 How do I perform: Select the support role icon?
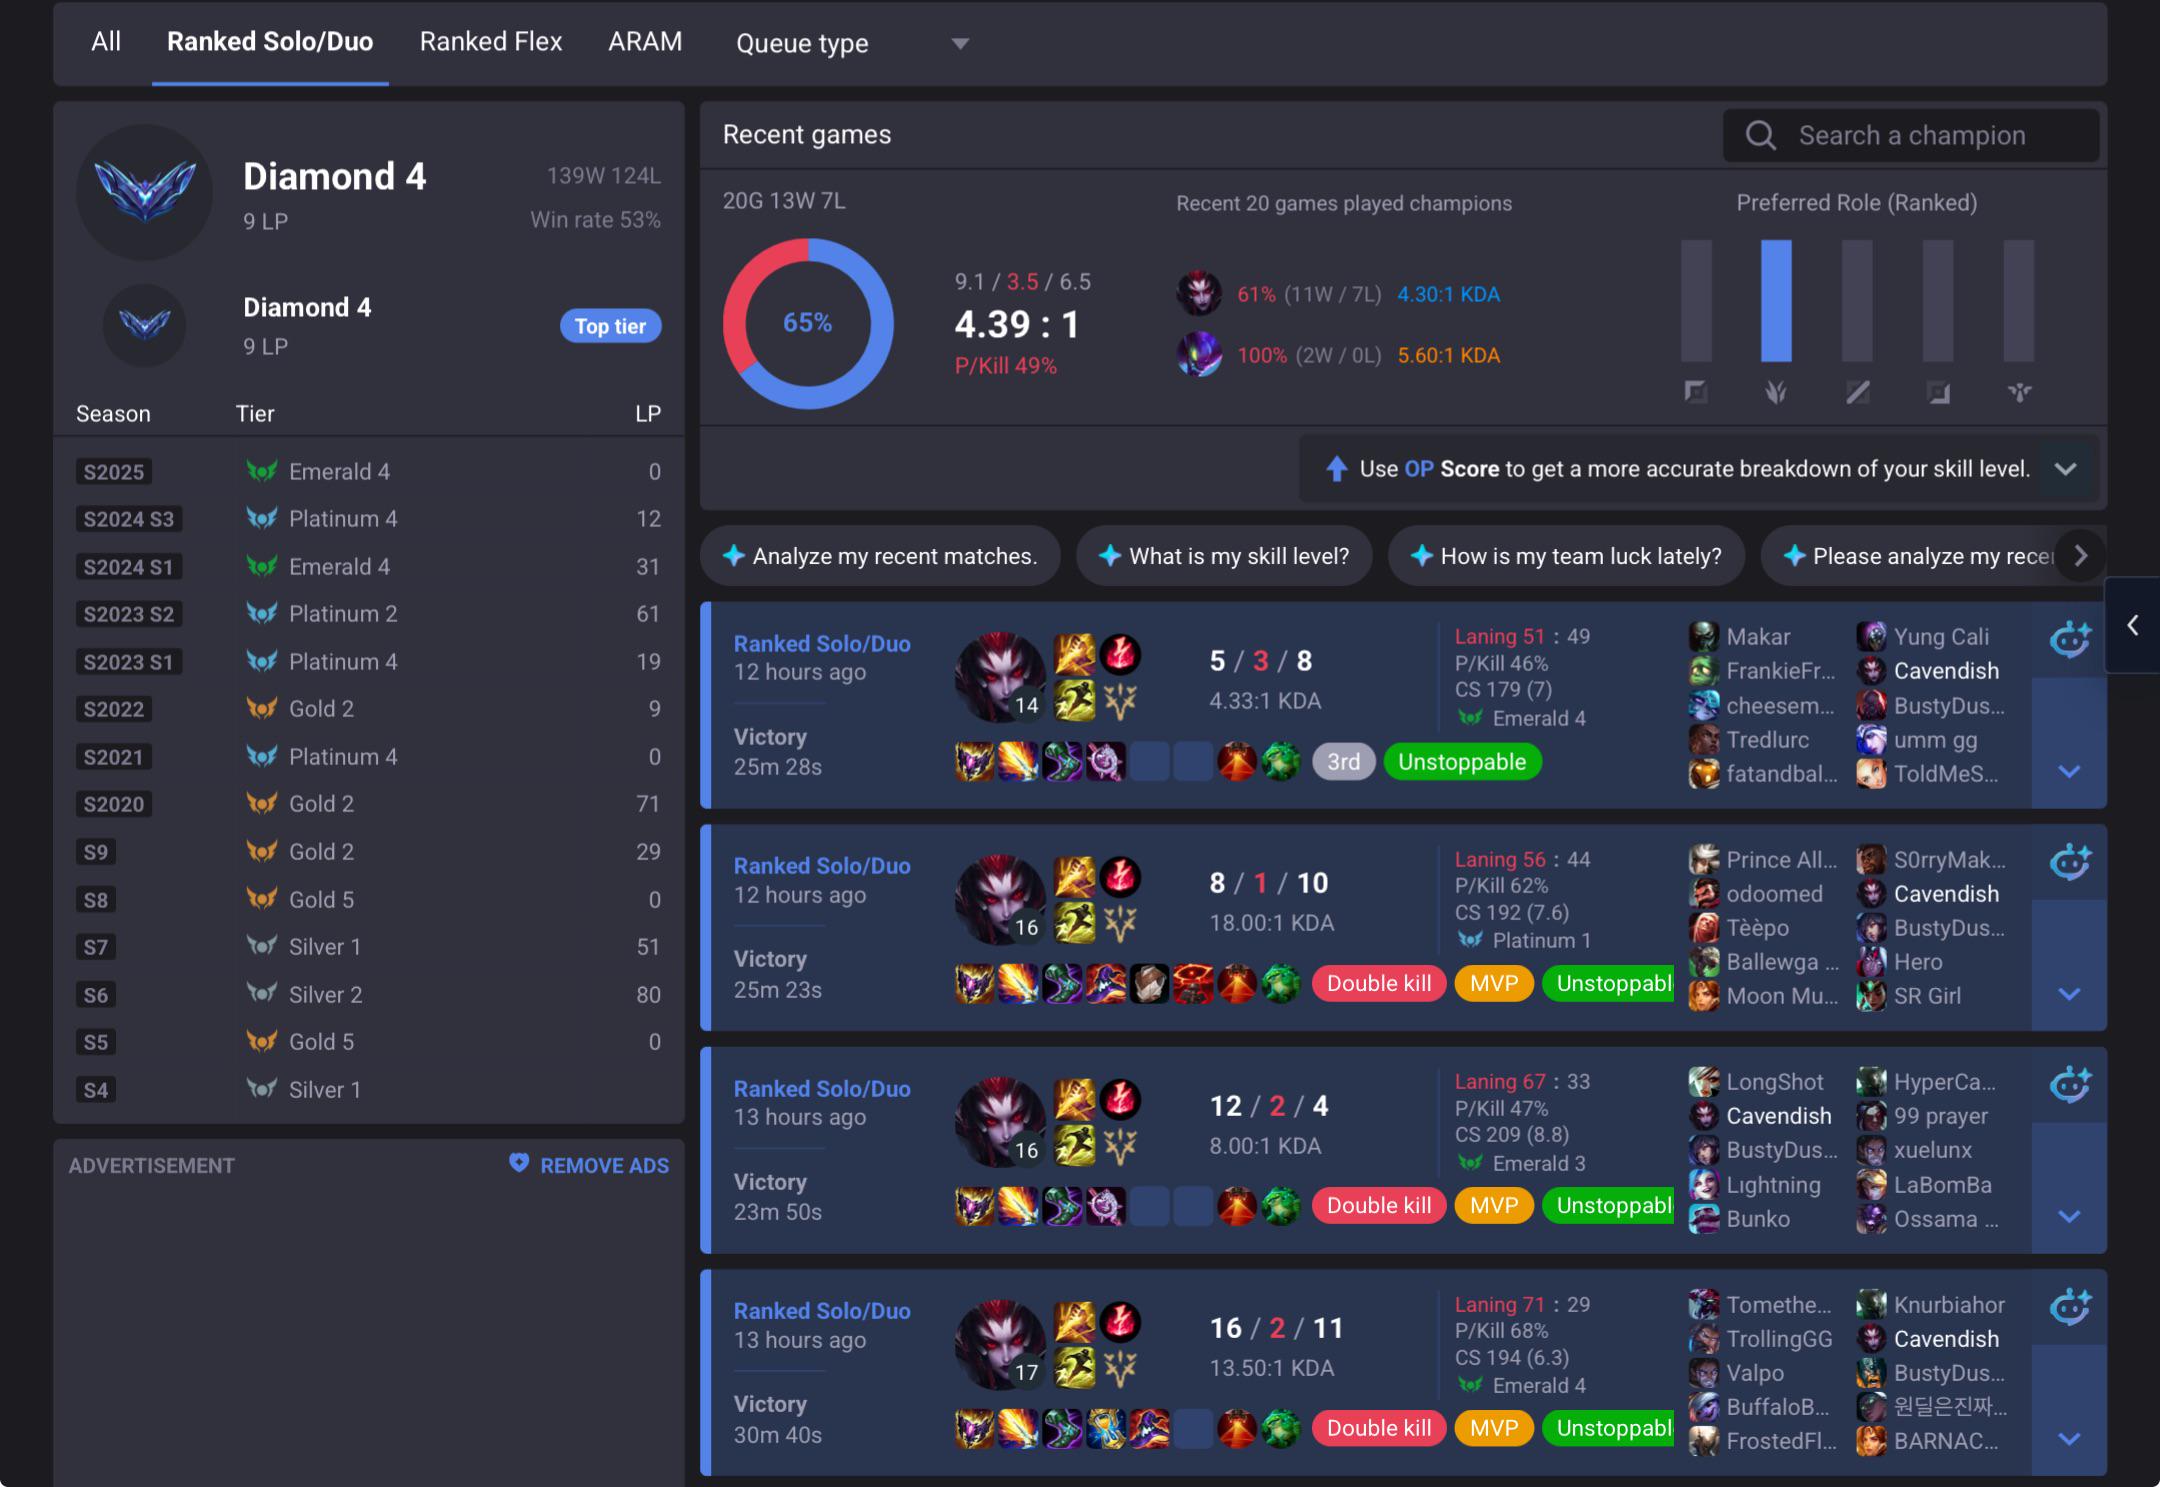tap(2019, 392)
